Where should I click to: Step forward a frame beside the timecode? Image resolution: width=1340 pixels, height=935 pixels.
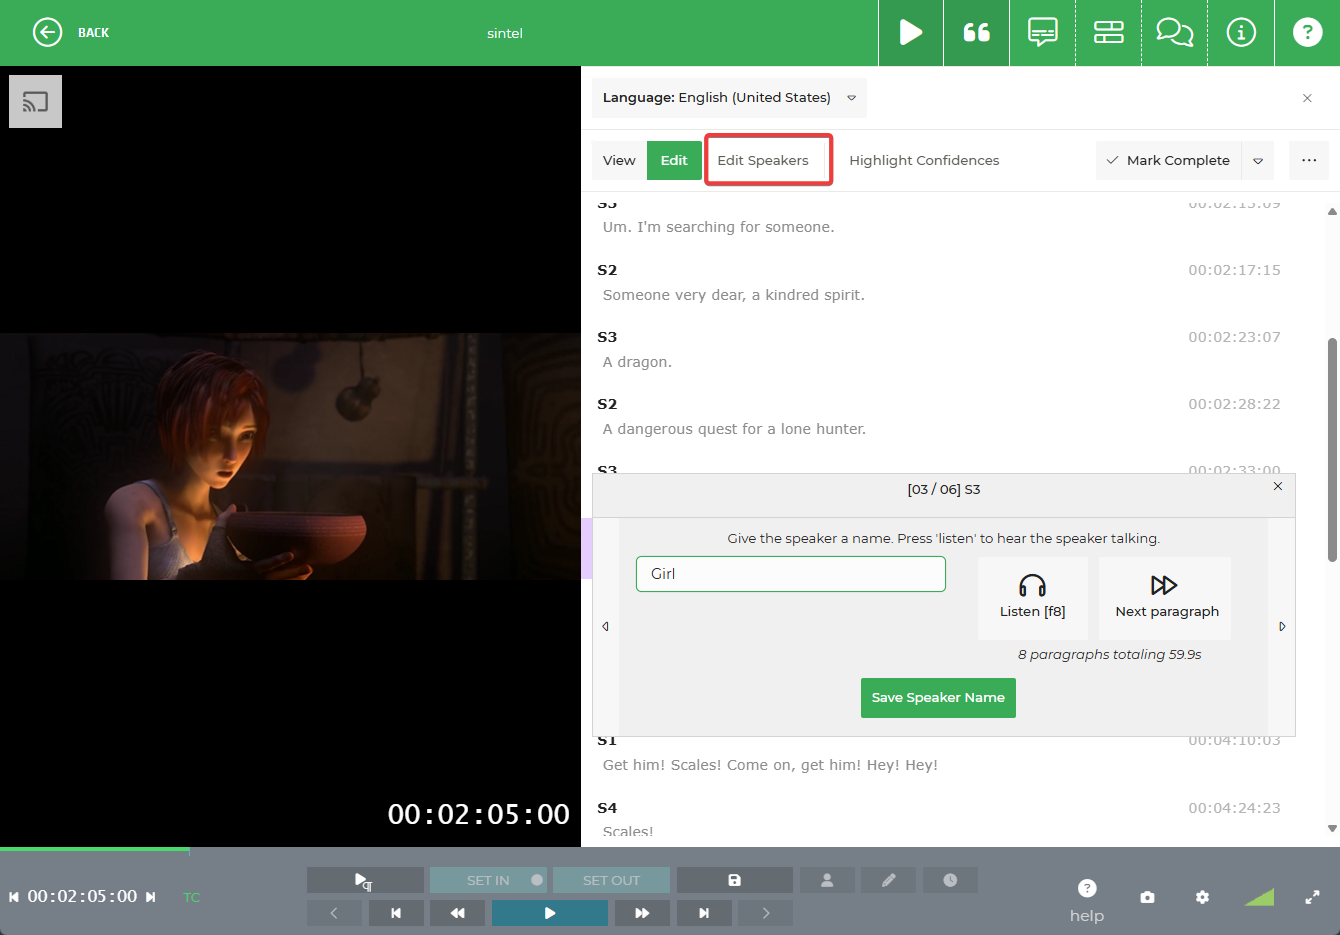tap(150, 897)
